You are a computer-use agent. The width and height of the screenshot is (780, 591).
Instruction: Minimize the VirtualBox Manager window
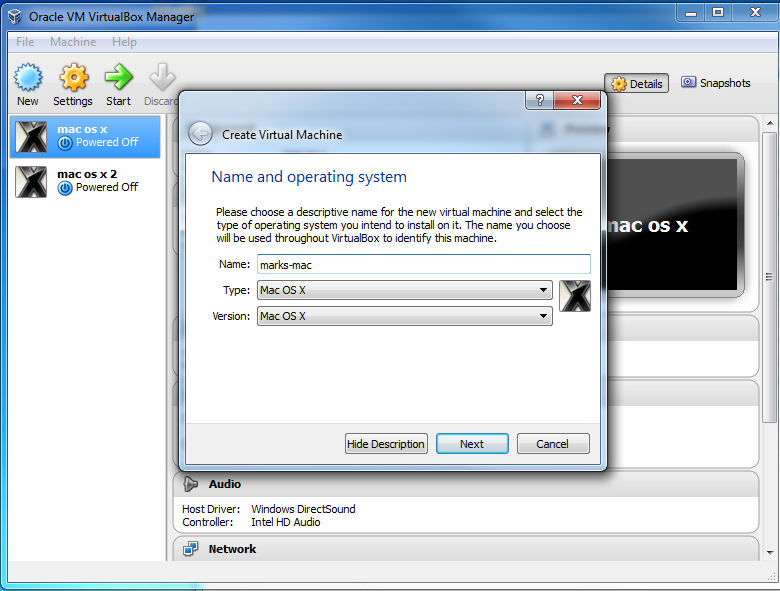[x=691, y=13]
